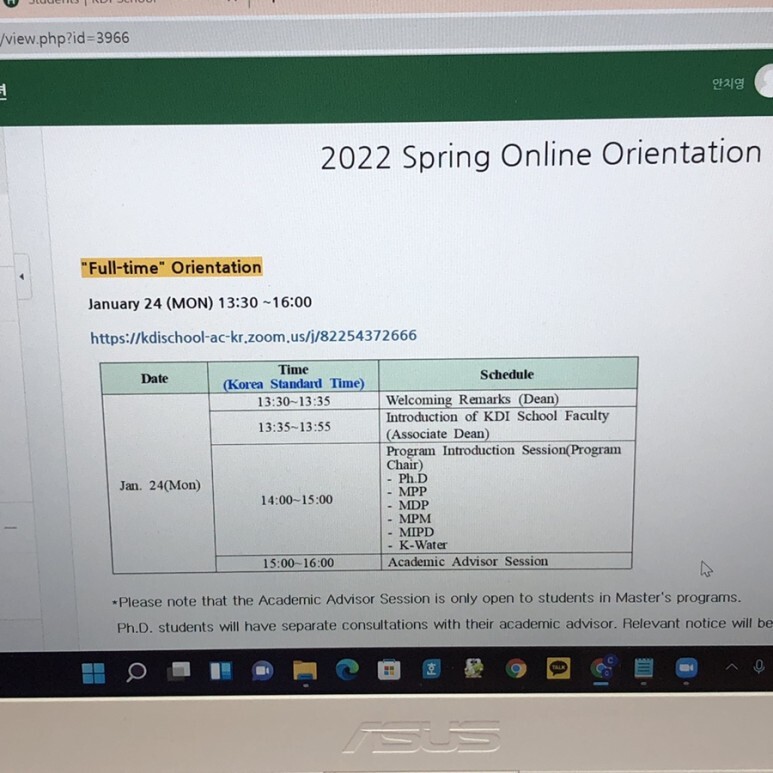
Task: Click the address bar URL view.php?id=3966
Action: (65, 38)
